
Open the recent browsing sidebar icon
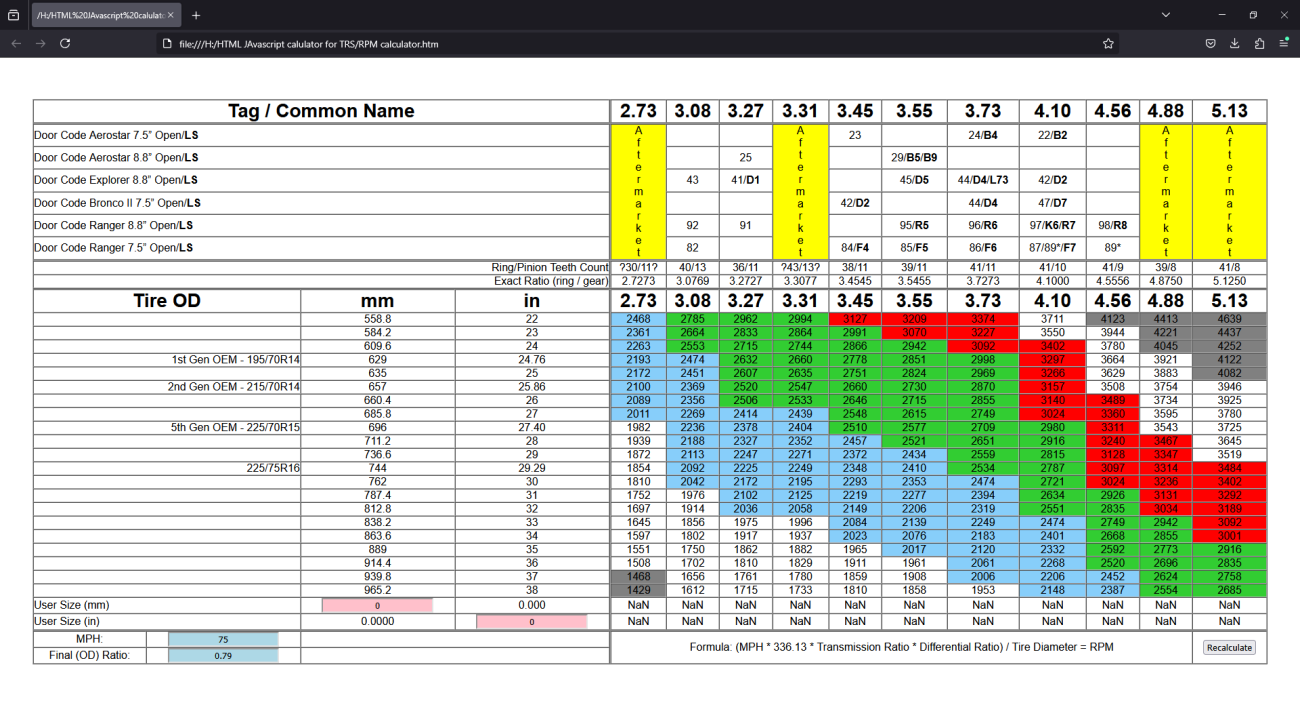tap(13, 15)
